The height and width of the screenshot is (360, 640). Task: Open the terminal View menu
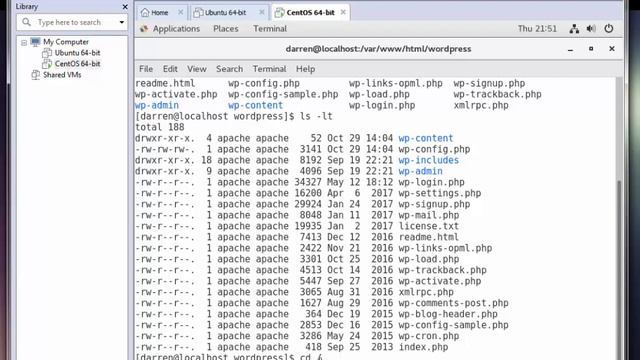click(x=197, y=69)
